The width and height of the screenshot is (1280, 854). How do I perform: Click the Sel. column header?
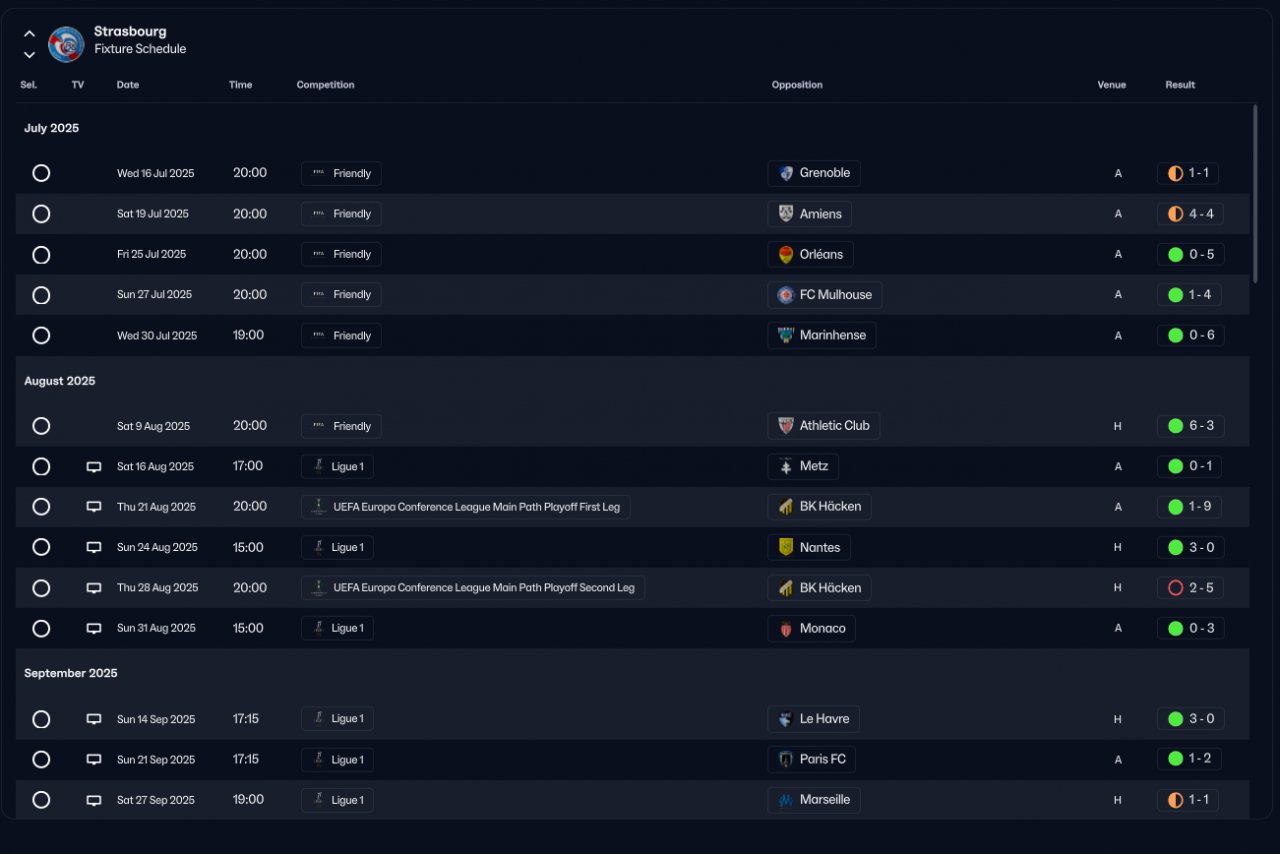pos(29,85)
